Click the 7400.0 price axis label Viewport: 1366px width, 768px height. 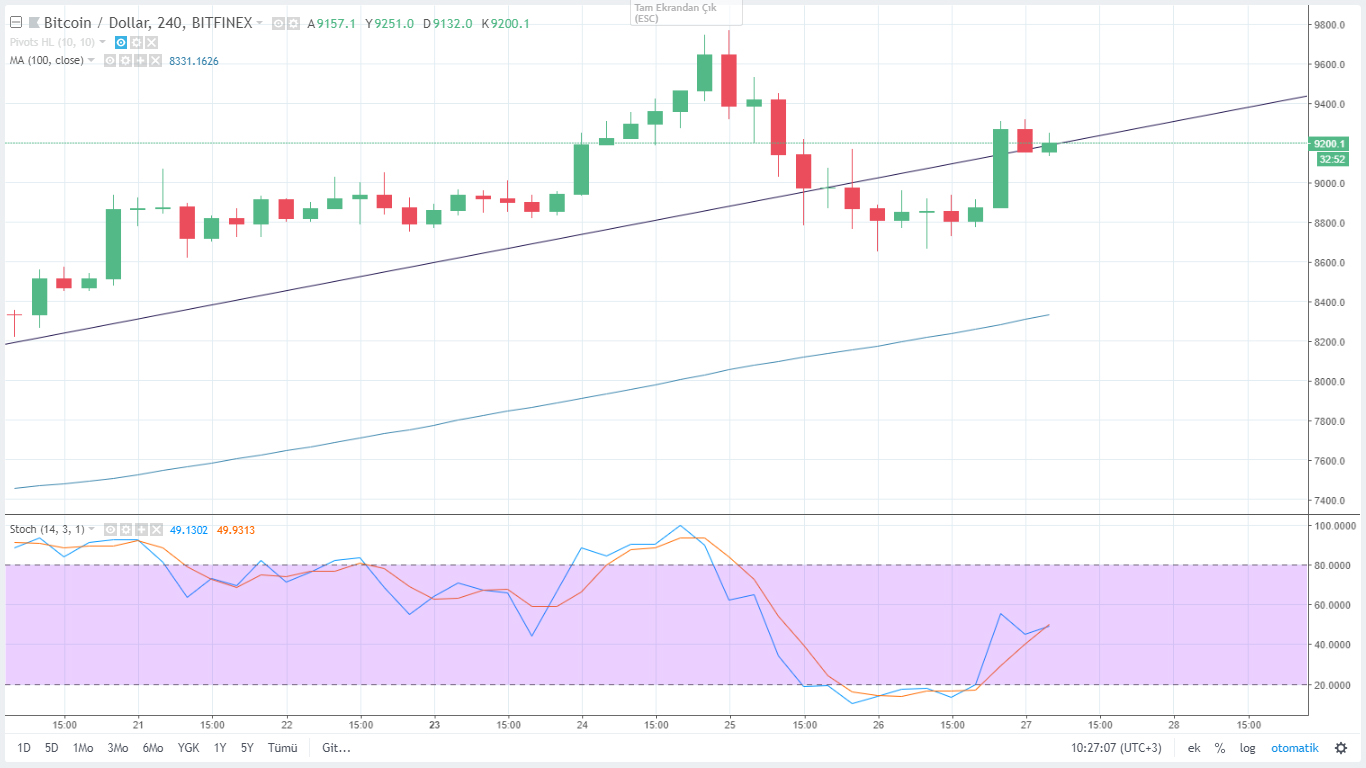[1329, 500]
